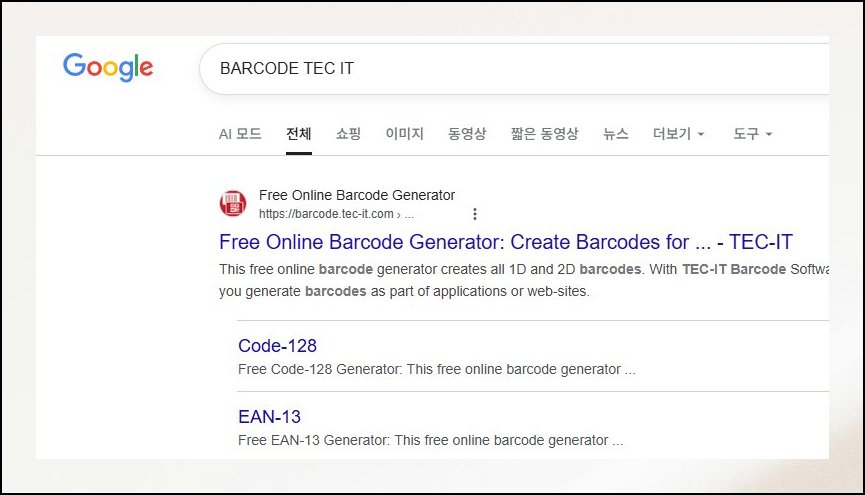Click the Google logo
This screenshot has height=495, width=865.
pyautogui.click(x=108, y=67)
